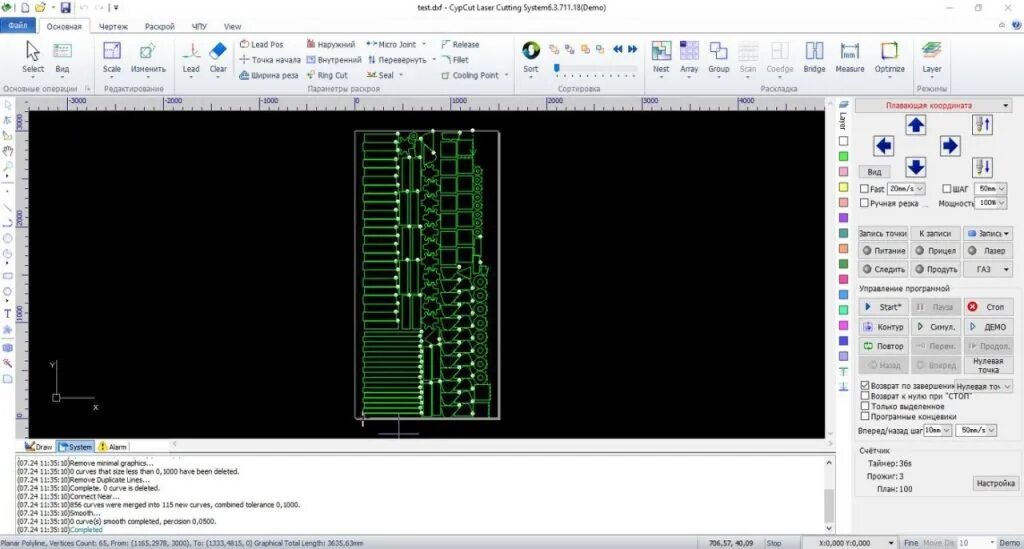1024x549 pixels.
Task: Jog down with the blue down arrow
Action: pyautogui.click(x=916, y=167)
